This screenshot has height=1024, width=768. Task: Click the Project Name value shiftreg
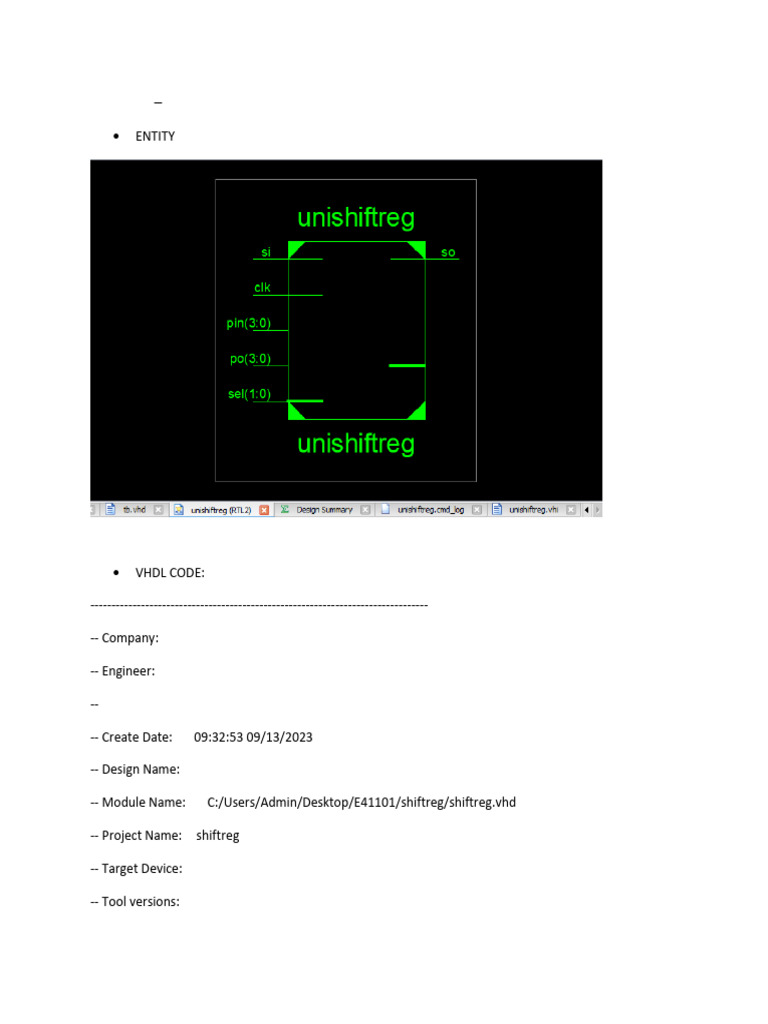click(217, 835)
